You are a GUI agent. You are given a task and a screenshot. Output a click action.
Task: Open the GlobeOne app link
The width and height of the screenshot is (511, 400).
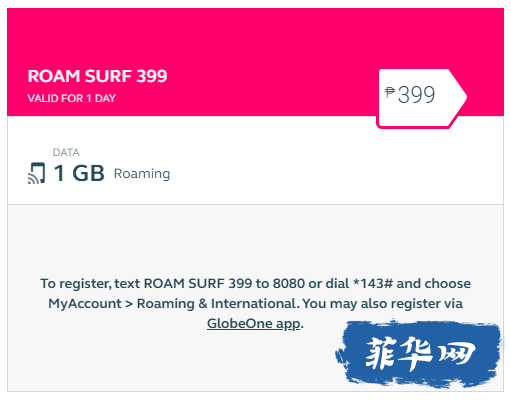pos(253,324)
